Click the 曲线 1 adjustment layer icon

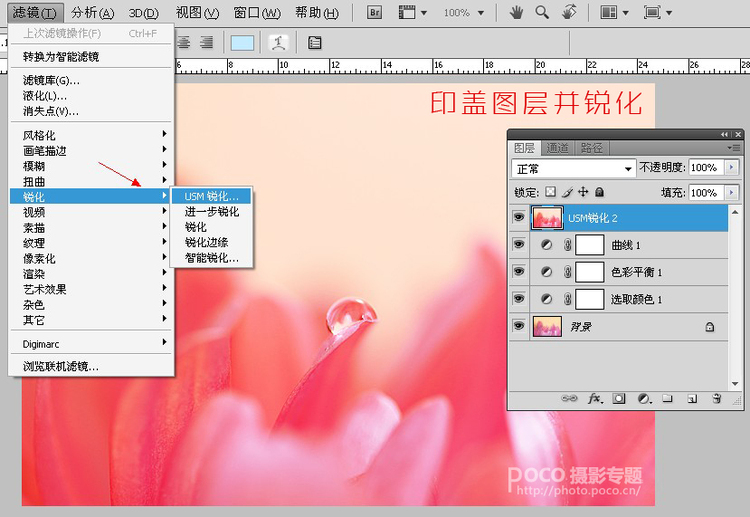(546, 245)
